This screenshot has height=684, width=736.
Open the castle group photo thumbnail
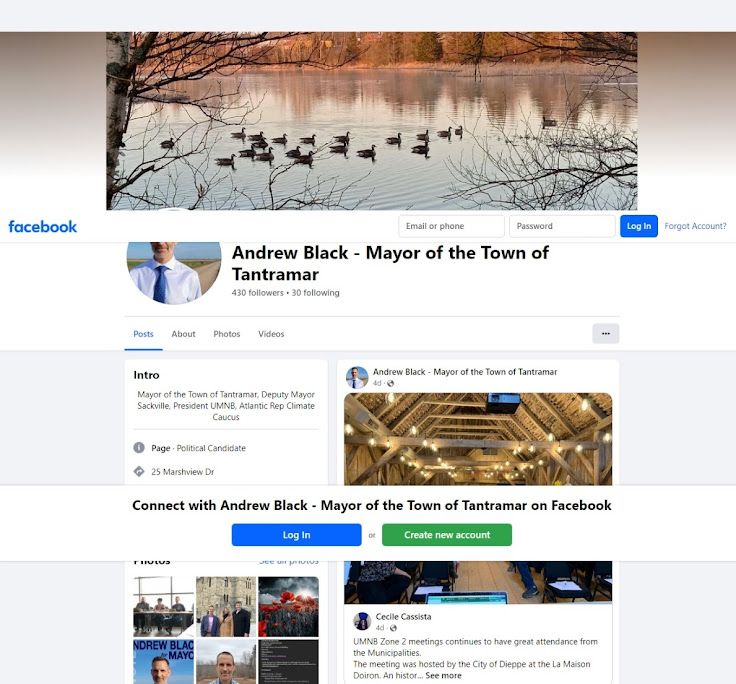click(x=226, y=607)
